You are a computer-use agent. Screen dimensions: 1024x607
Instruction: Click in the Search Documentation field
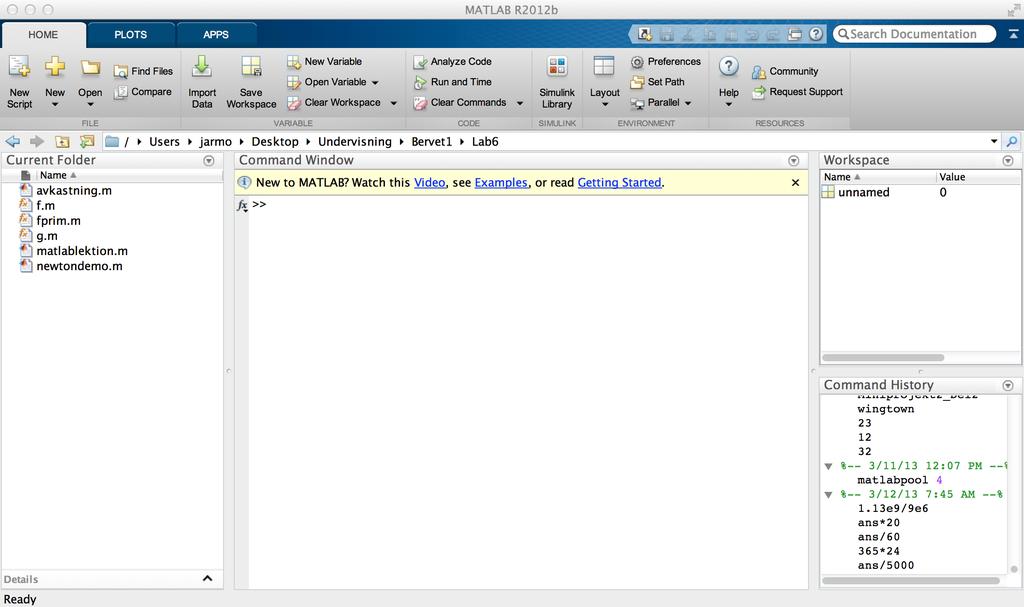[x=914, y=34]
